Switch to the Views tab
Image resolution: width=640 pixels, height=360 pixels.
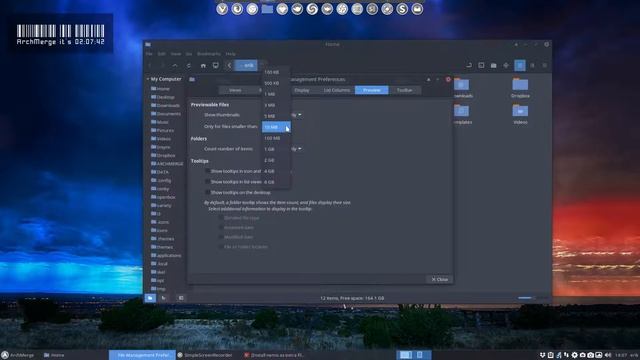(235, 90)
